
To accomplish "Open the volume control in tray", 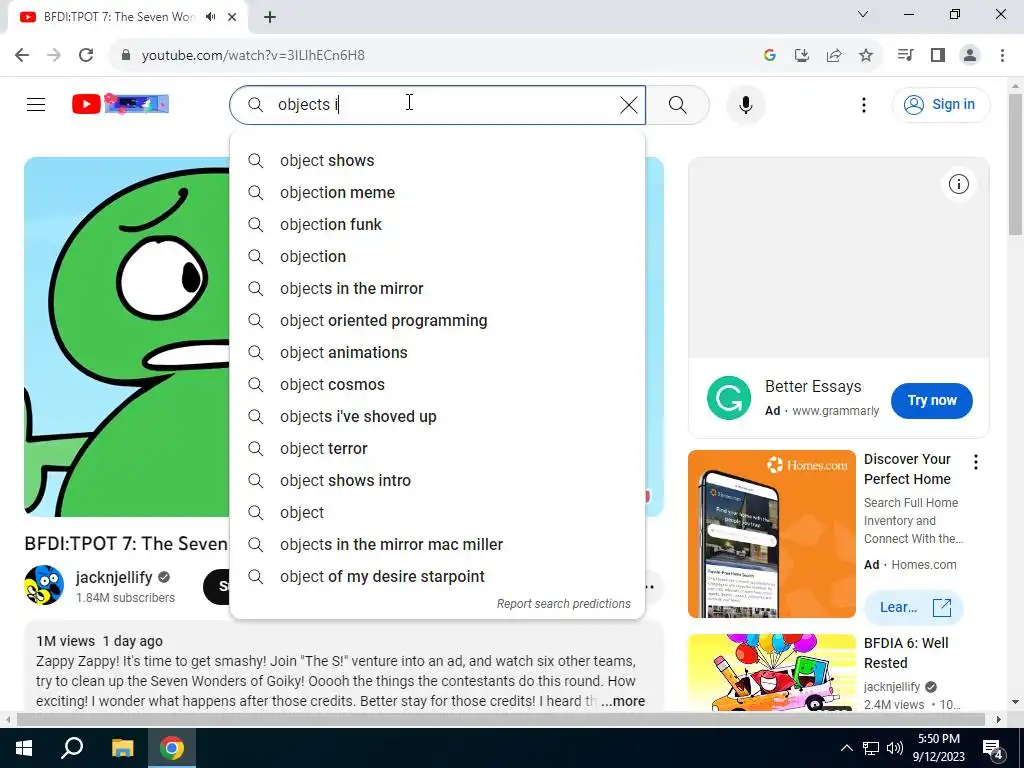I will (x=895, y=748).
